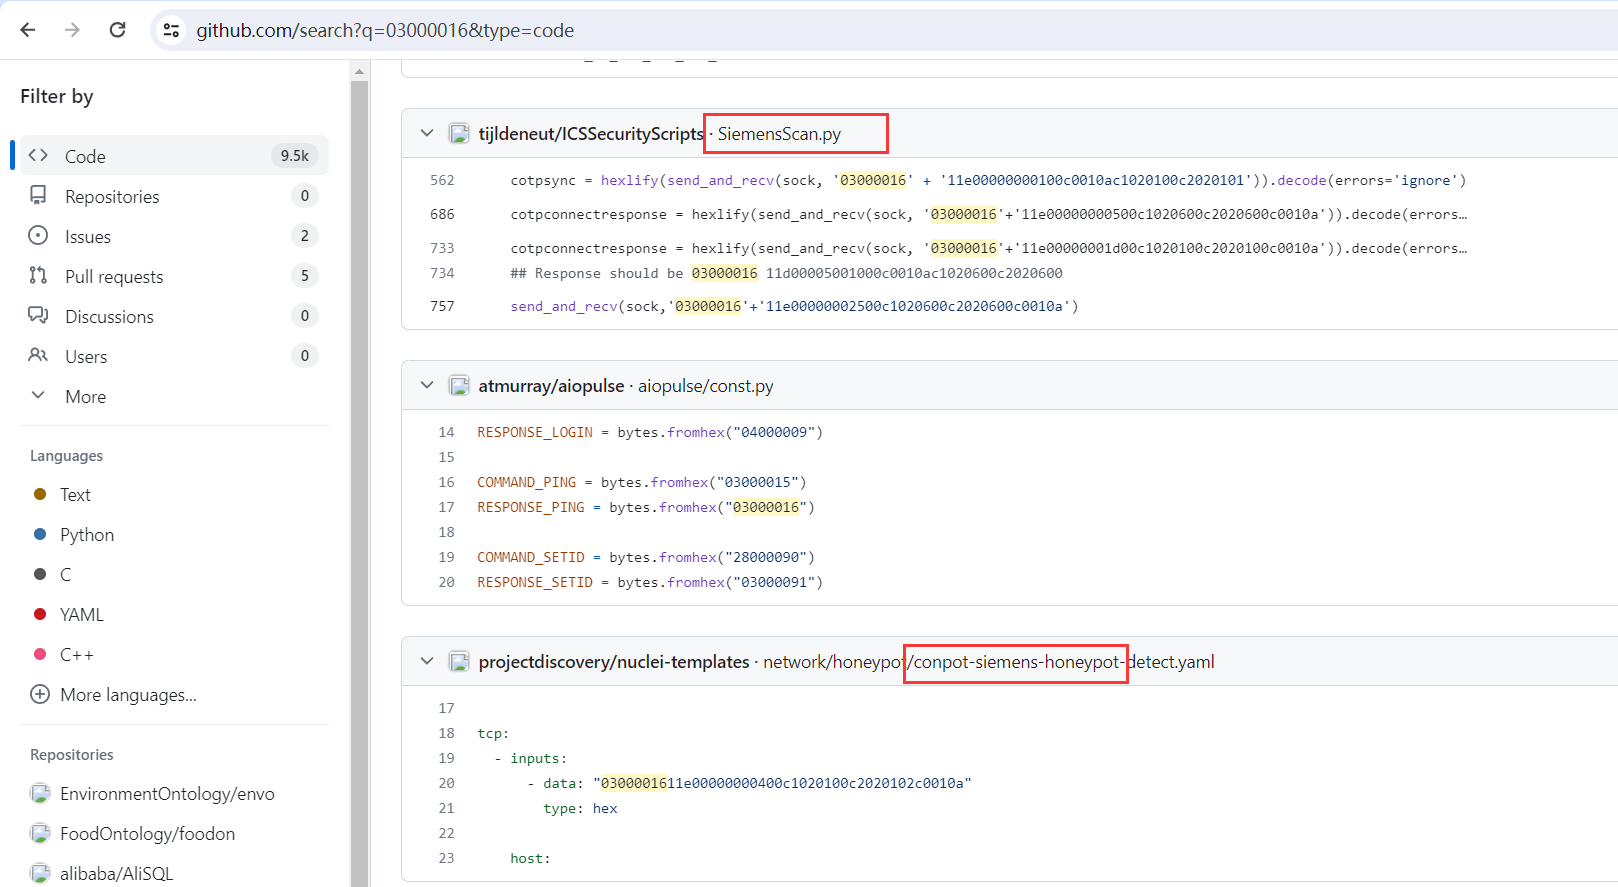Click alibaba/AliSQL avatar icon
Viewport: 1618px width, 887px height.
click(x=40, y=873)
